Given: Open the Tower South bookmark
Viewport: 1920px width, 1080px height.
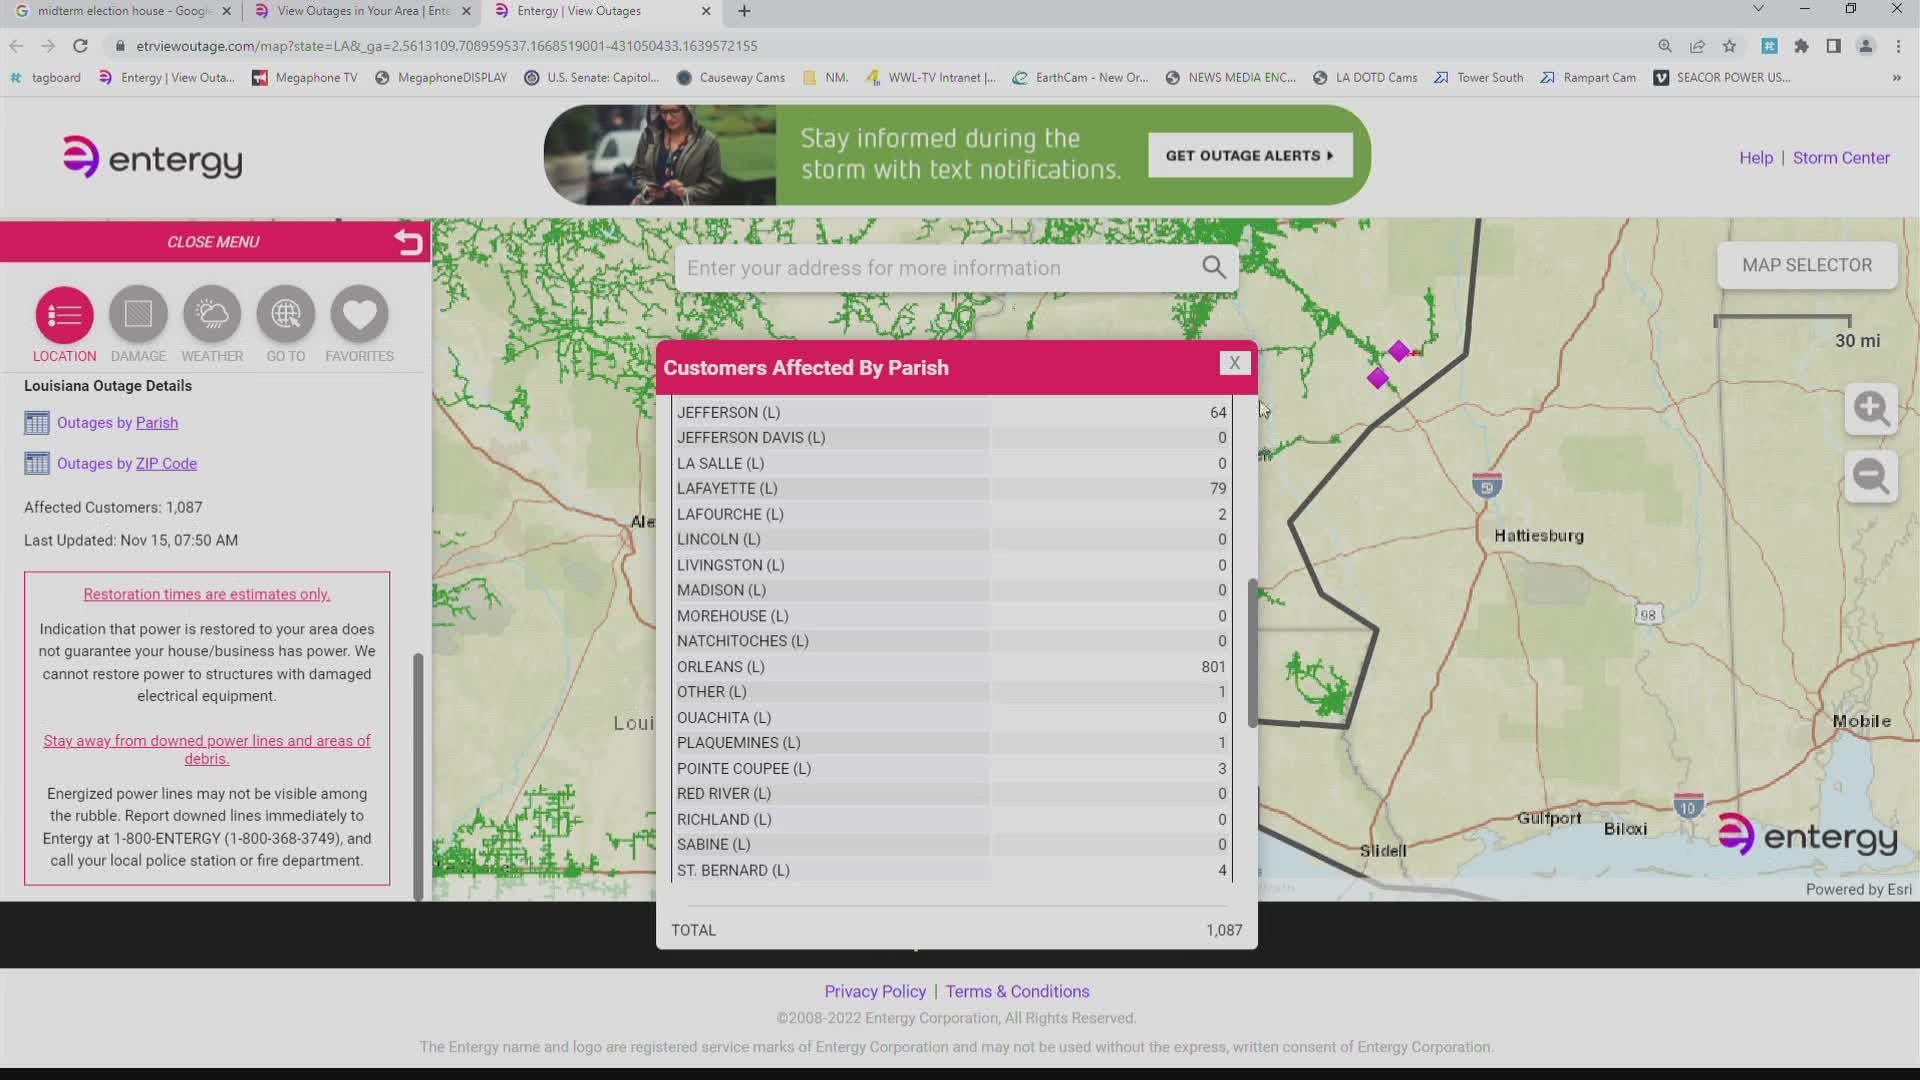Looking at the screenshot, I should [x=1479, y=78].
